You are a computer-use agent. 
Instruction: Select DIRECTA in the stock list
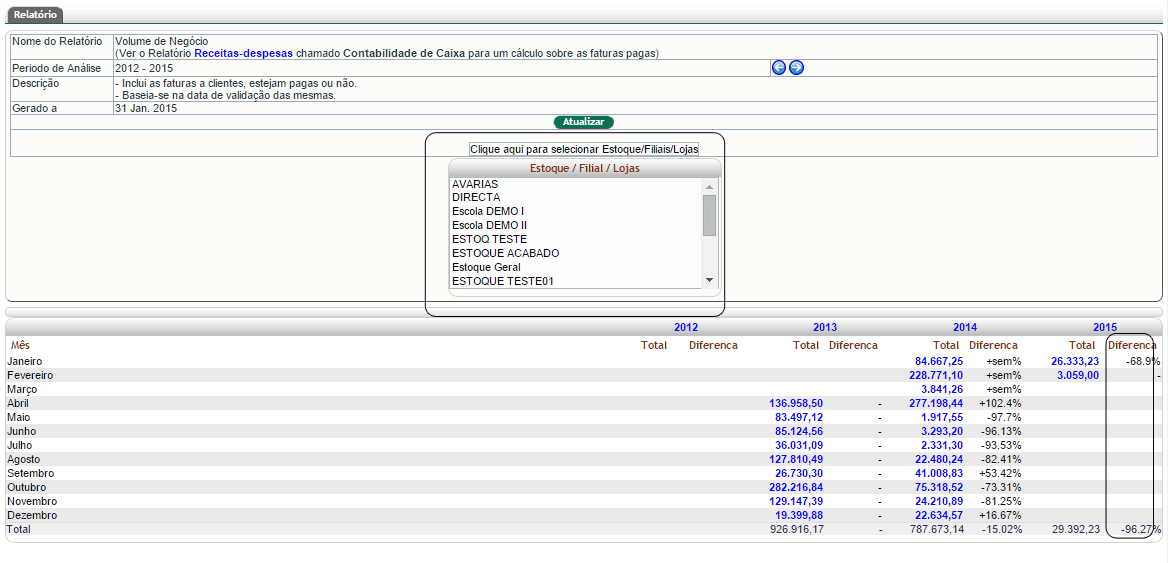tap(576, 197)
